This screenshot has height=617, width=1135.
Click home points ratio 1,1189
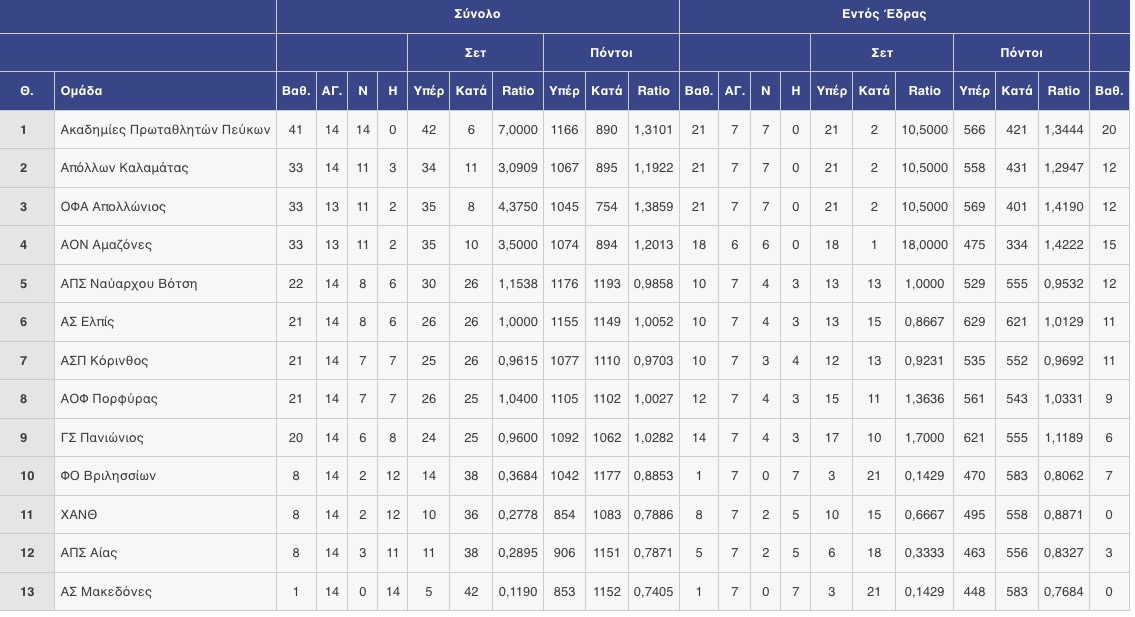[1063, 437]
